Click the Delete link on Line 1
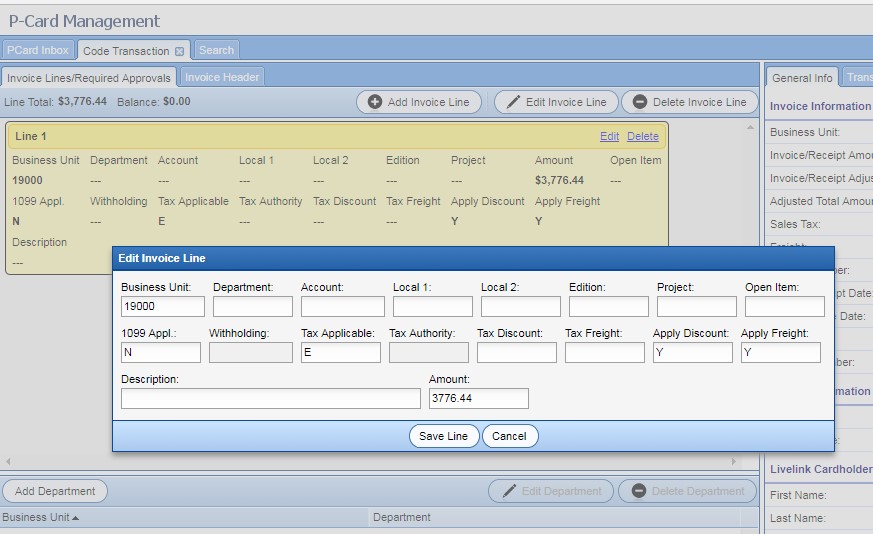This screenshot has width=873, height=534. (x=643, y=136)
